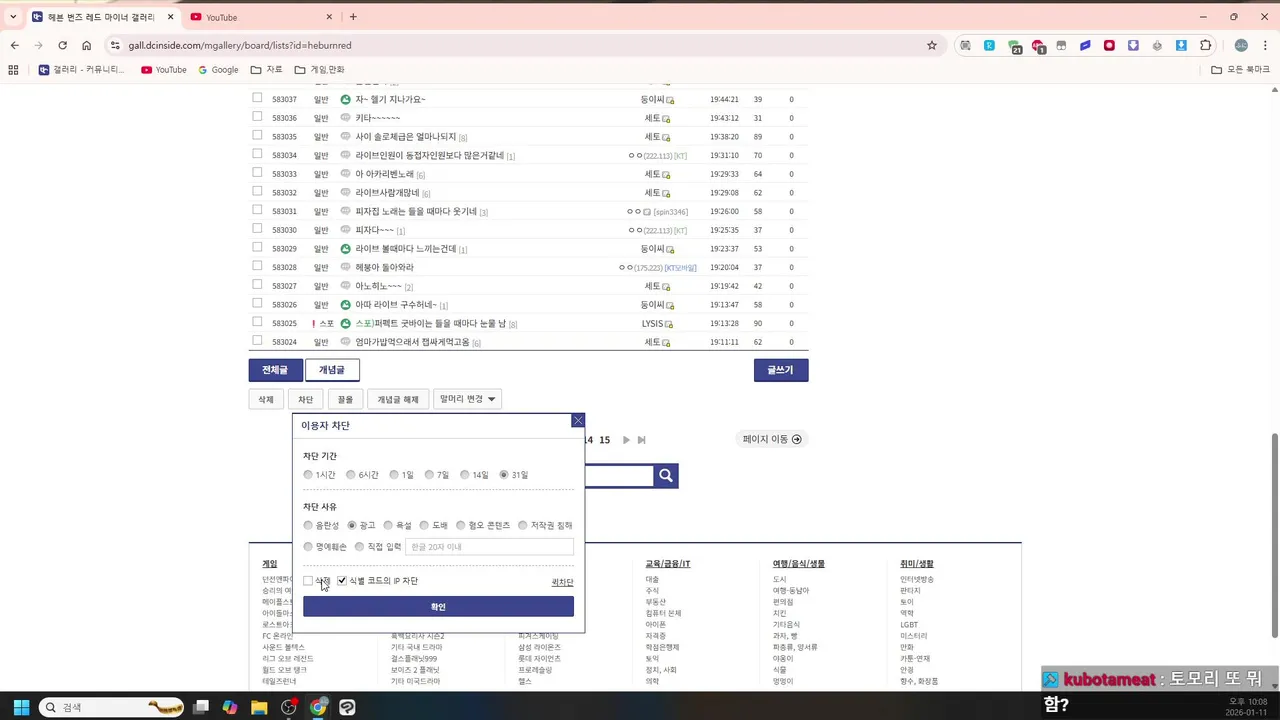Click the 귀차단 link
The image size is (1280, 720).
(x=562, y=582)
